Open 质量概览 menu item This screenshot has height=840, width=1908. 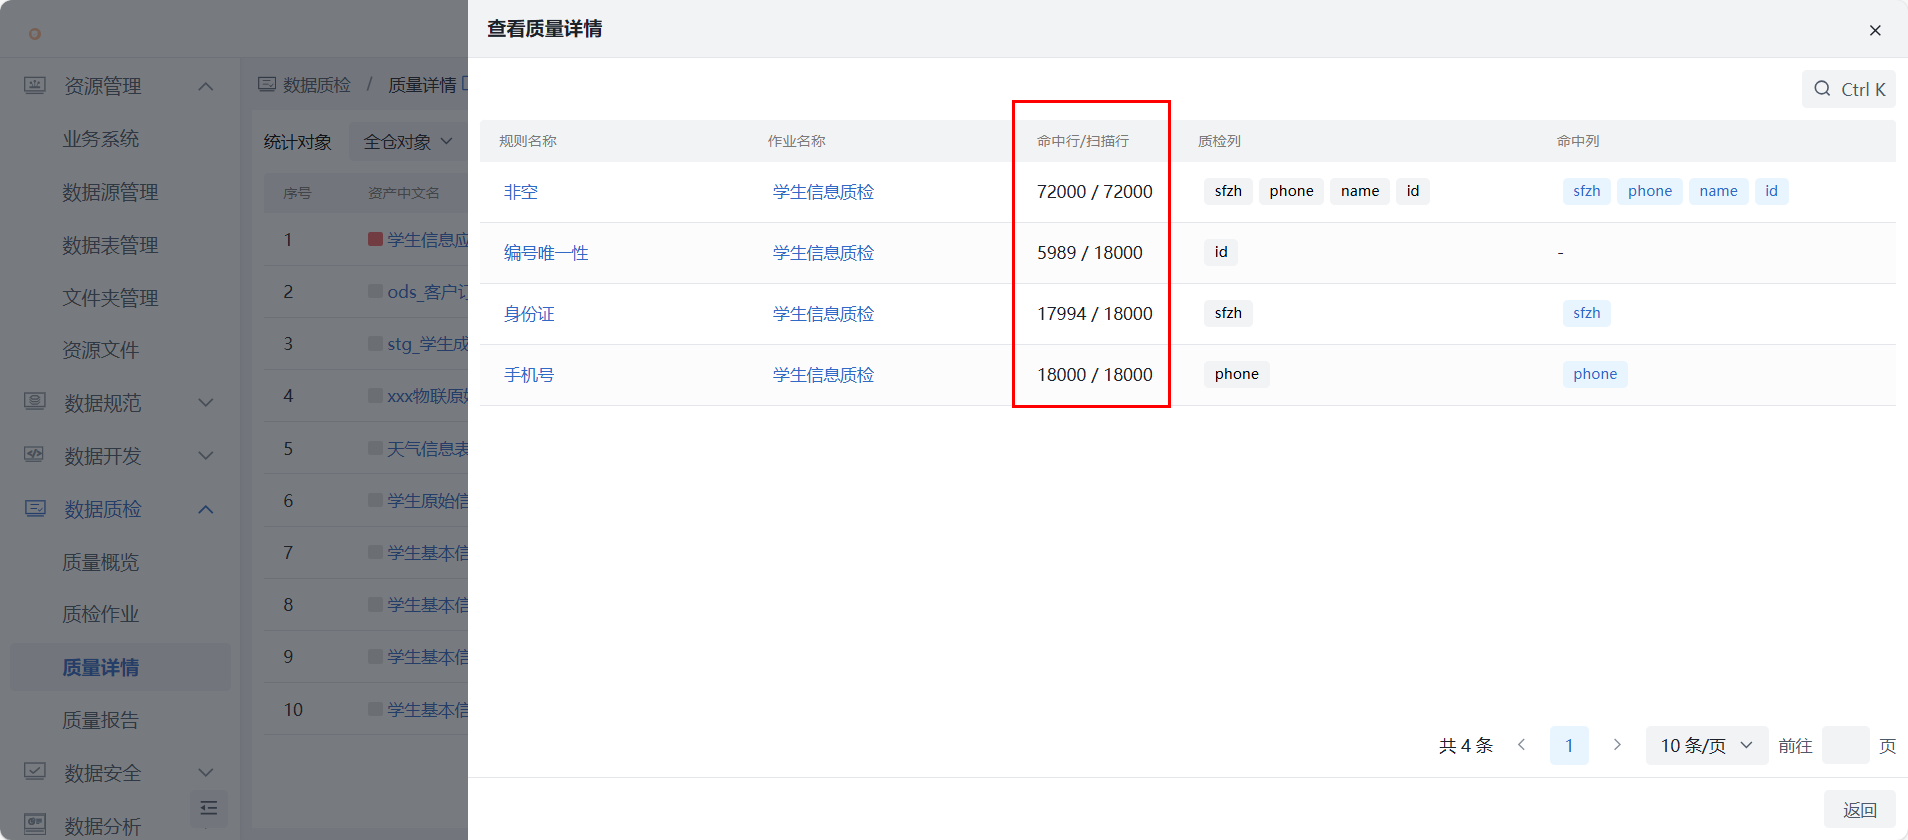pos(101,562)
